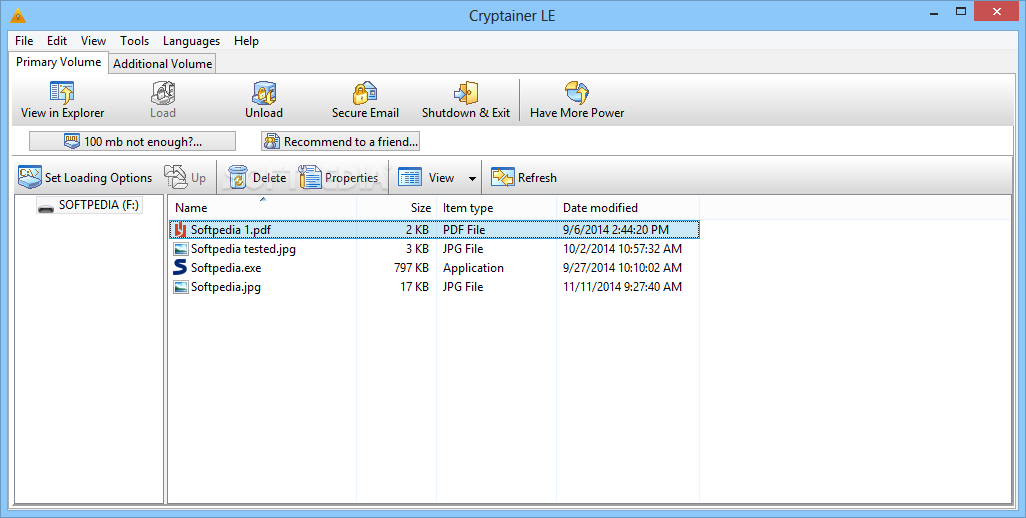Image resolution: width=1026 pixels, height=518 pixels.
Task: Open Set Loading Options
Action: click(85, 177)
